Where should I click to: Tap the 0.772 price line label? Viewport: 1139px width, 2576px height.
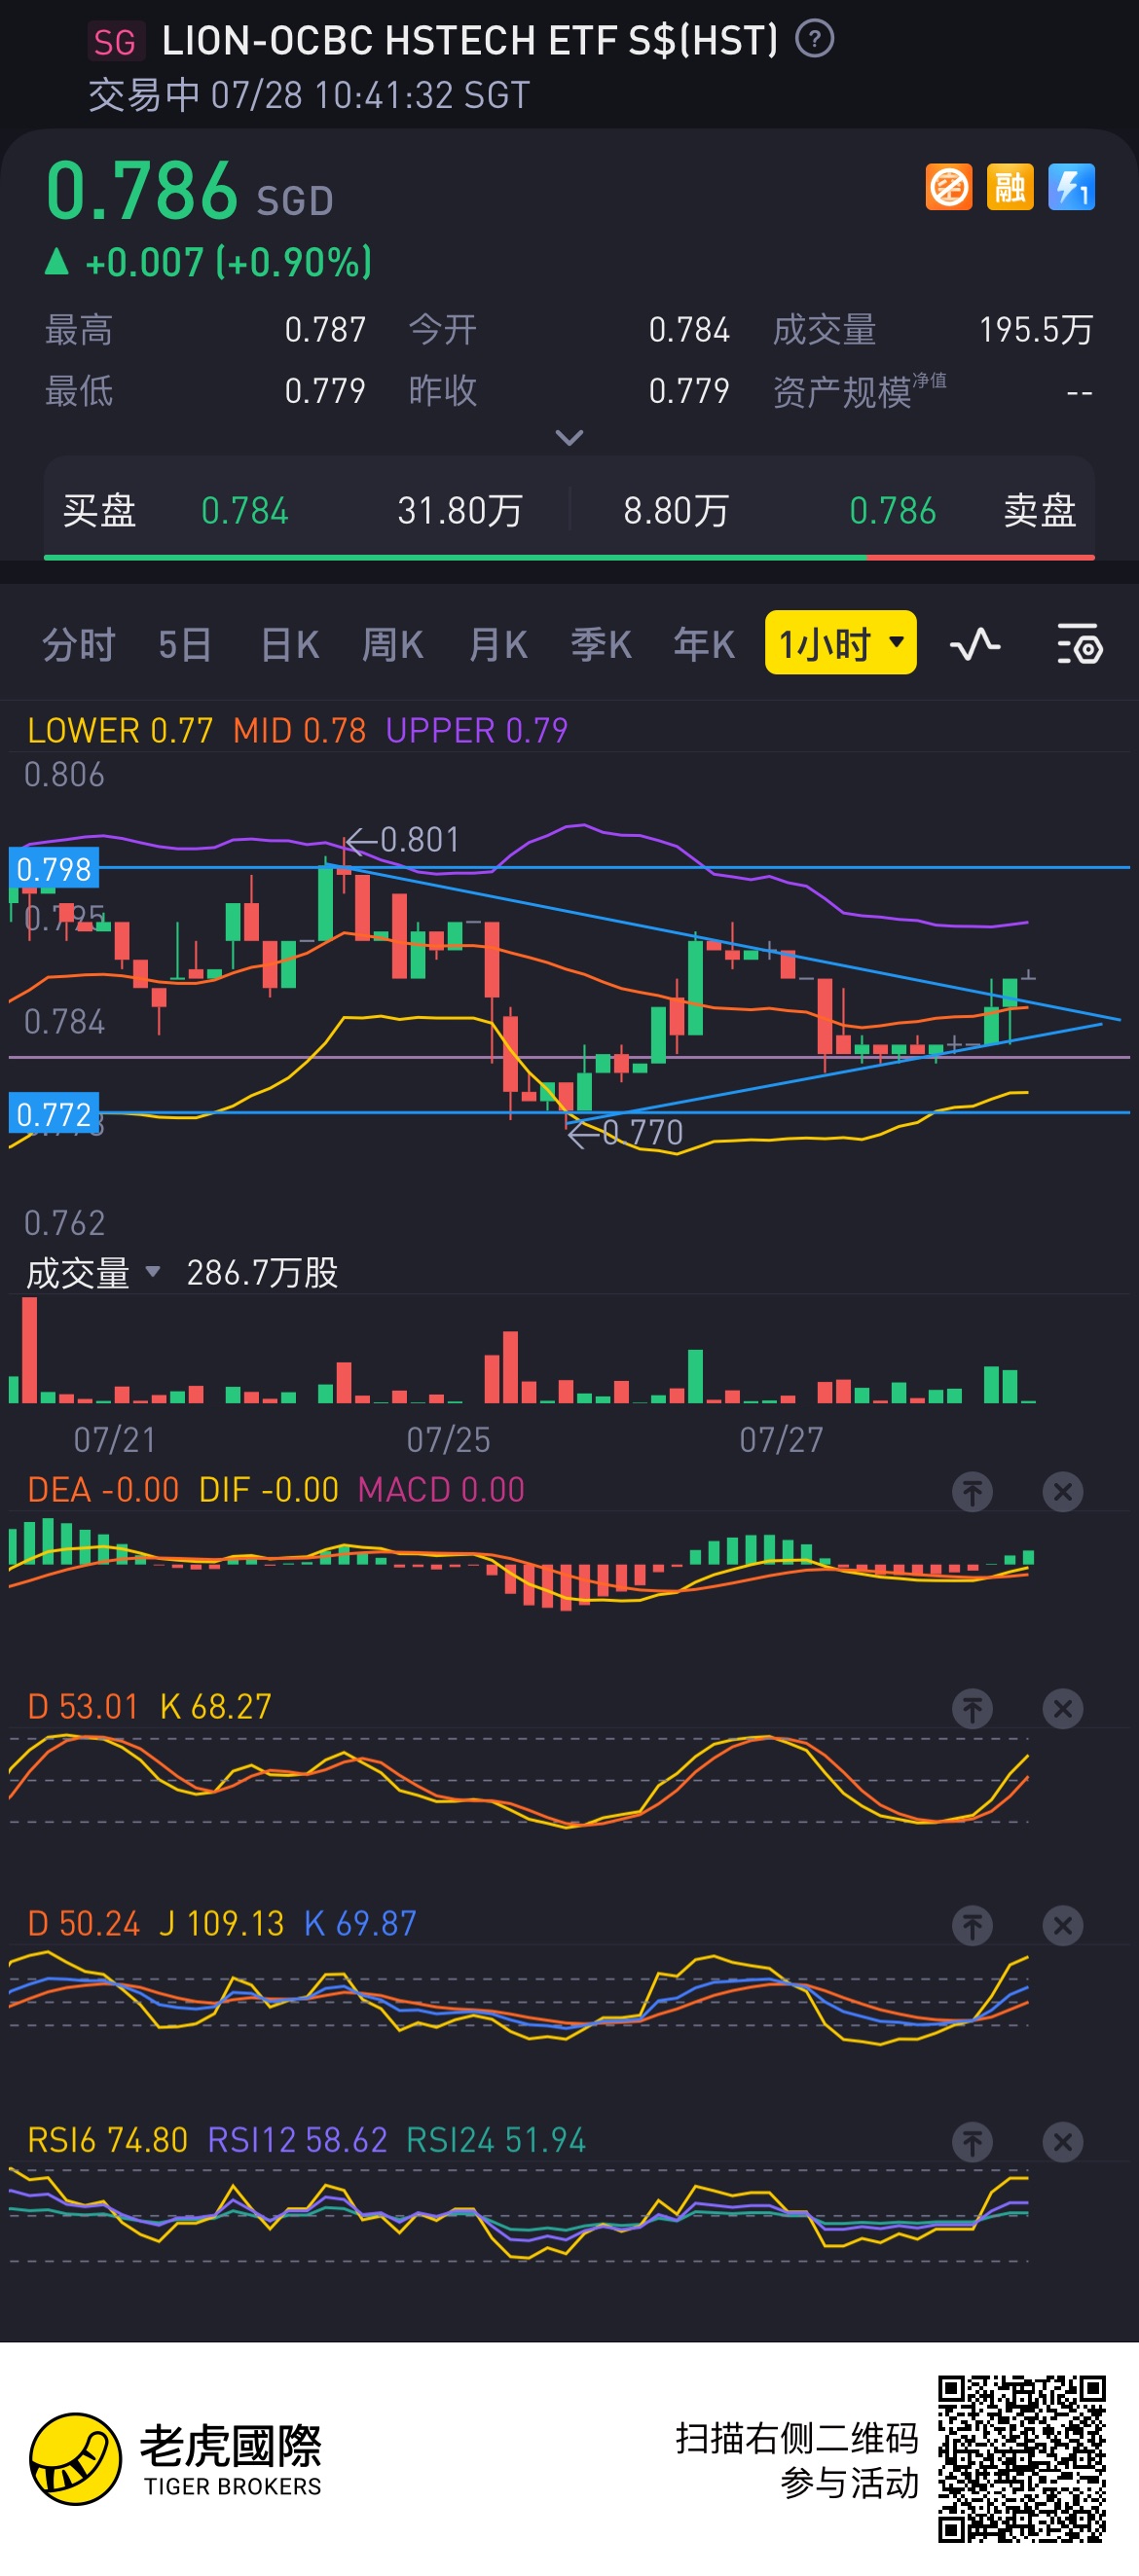point(54,1113)
